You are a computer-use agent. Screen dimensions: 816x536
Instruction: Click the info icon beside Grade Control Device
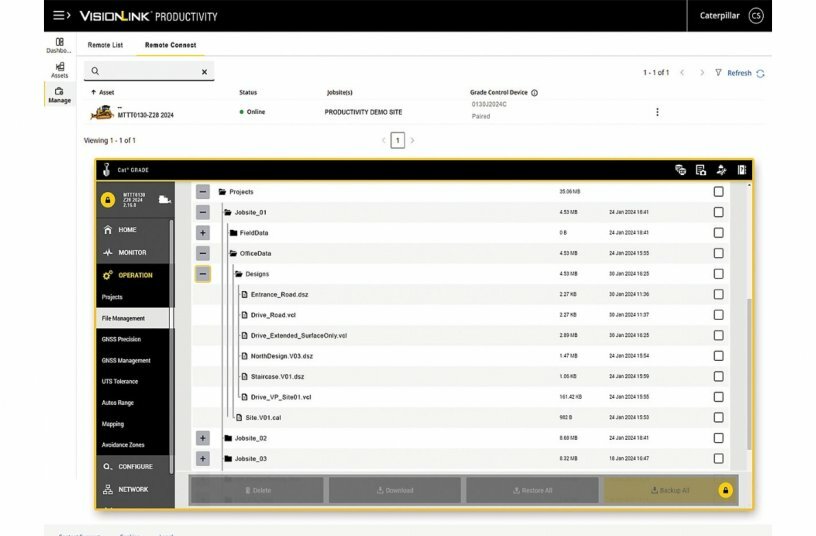534,93
